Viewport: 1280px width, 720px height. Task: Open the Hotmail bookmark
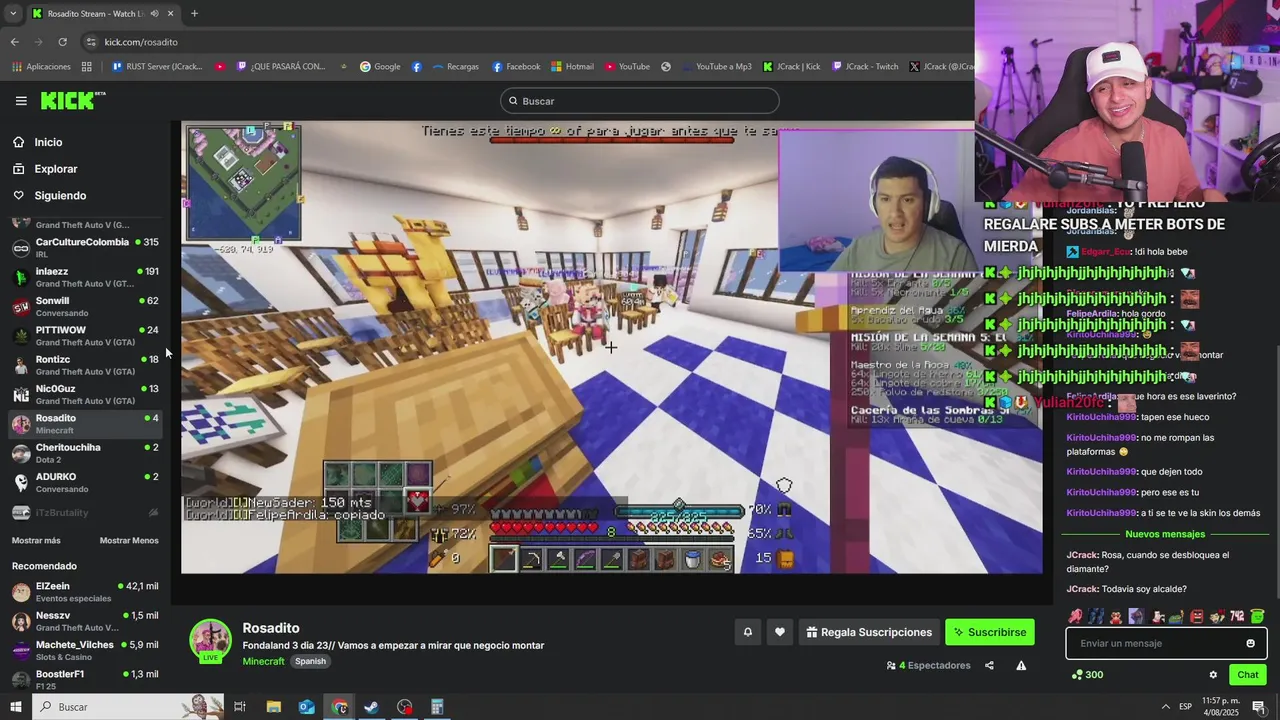(572, 67)
